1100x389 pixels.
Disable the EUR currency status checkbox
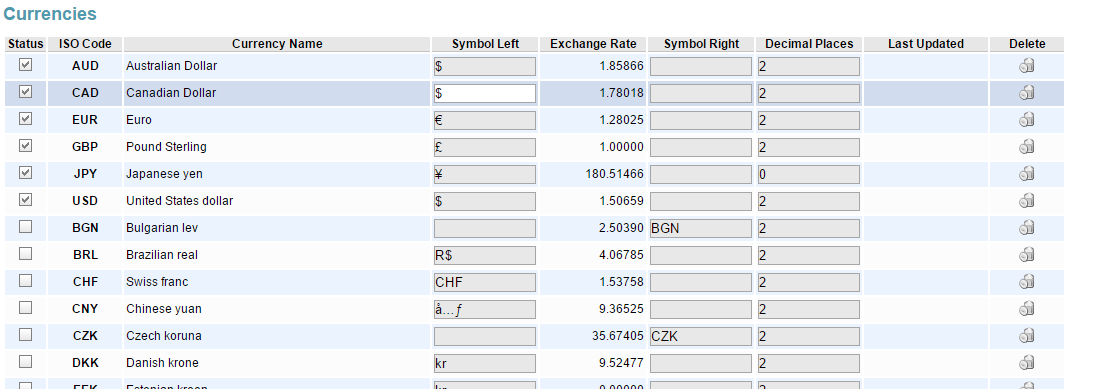(x=25, y=118)
